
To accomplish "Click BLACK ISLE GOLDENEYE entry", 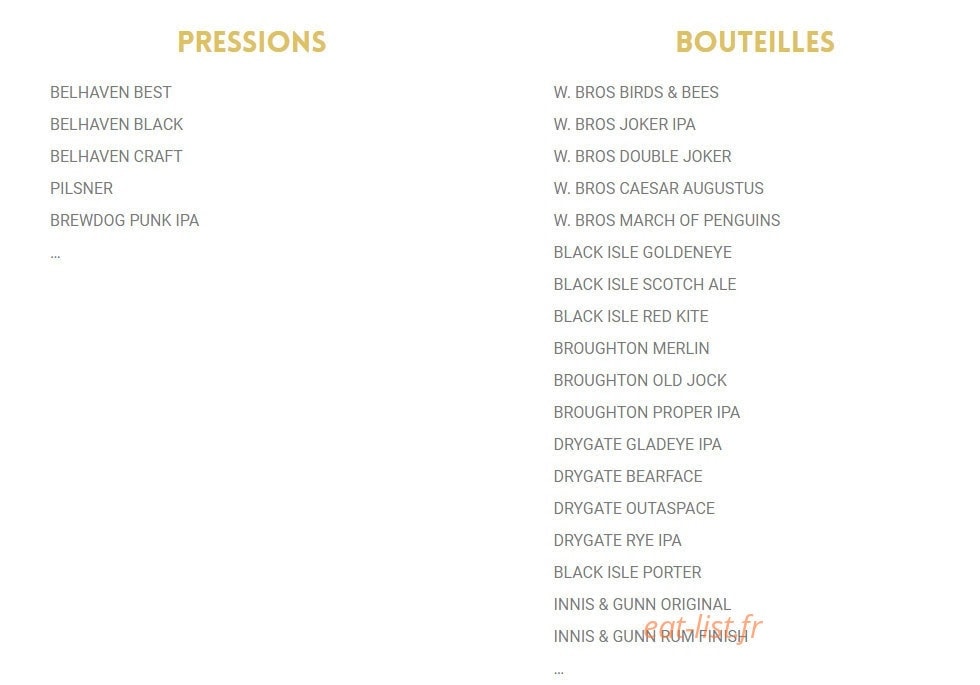I will click(642, 252).
